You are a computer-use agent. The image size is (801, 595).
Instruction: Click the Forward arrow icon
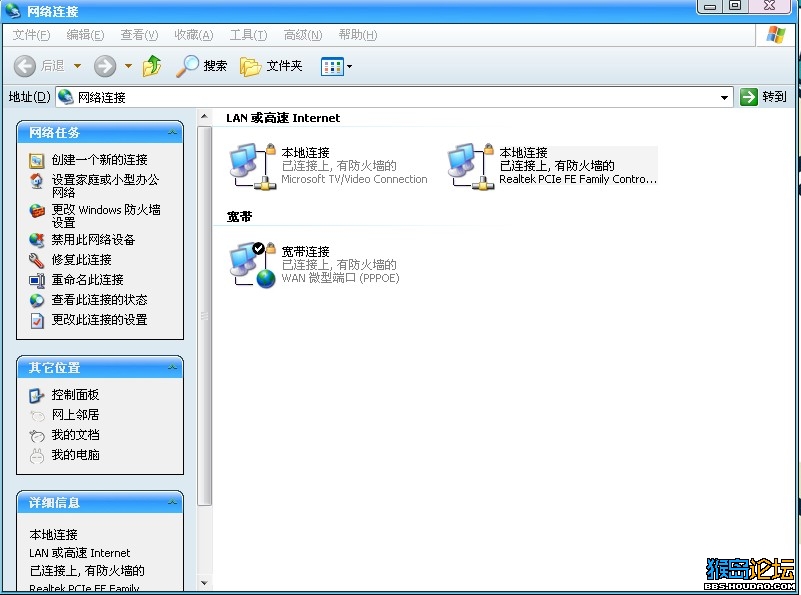105,66
